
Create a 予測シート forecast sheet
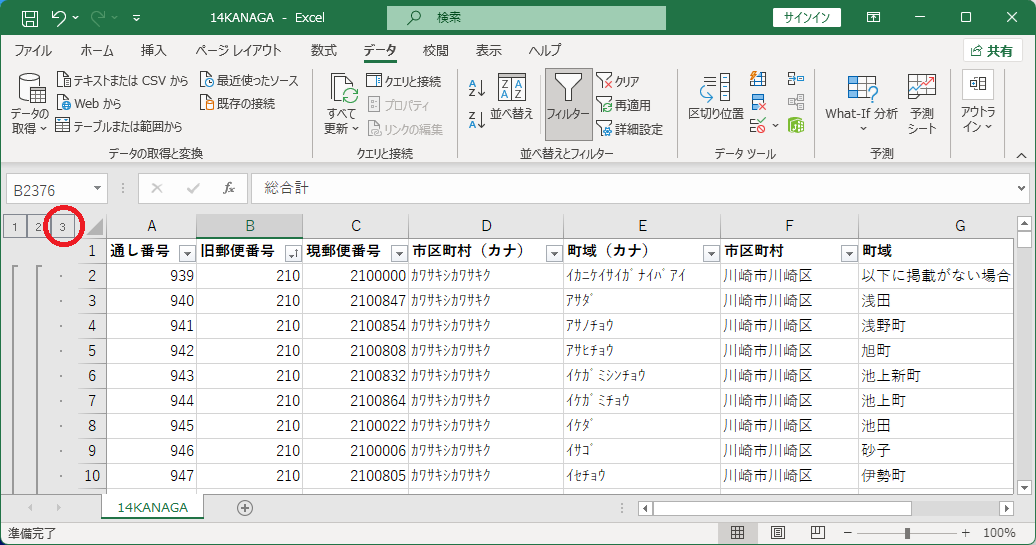pyautogui.click(x=922, y=104)
